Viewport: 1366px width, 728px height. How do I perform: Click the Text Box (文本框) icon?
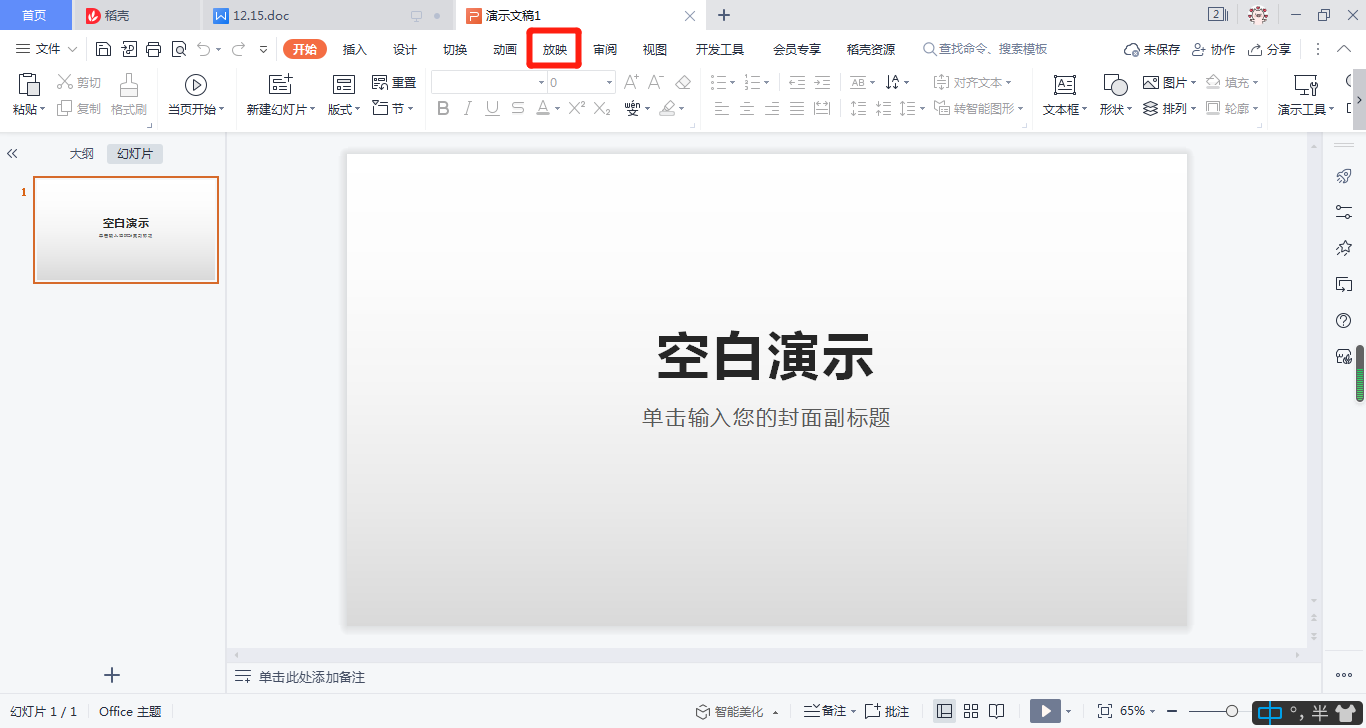point(1065,85)
